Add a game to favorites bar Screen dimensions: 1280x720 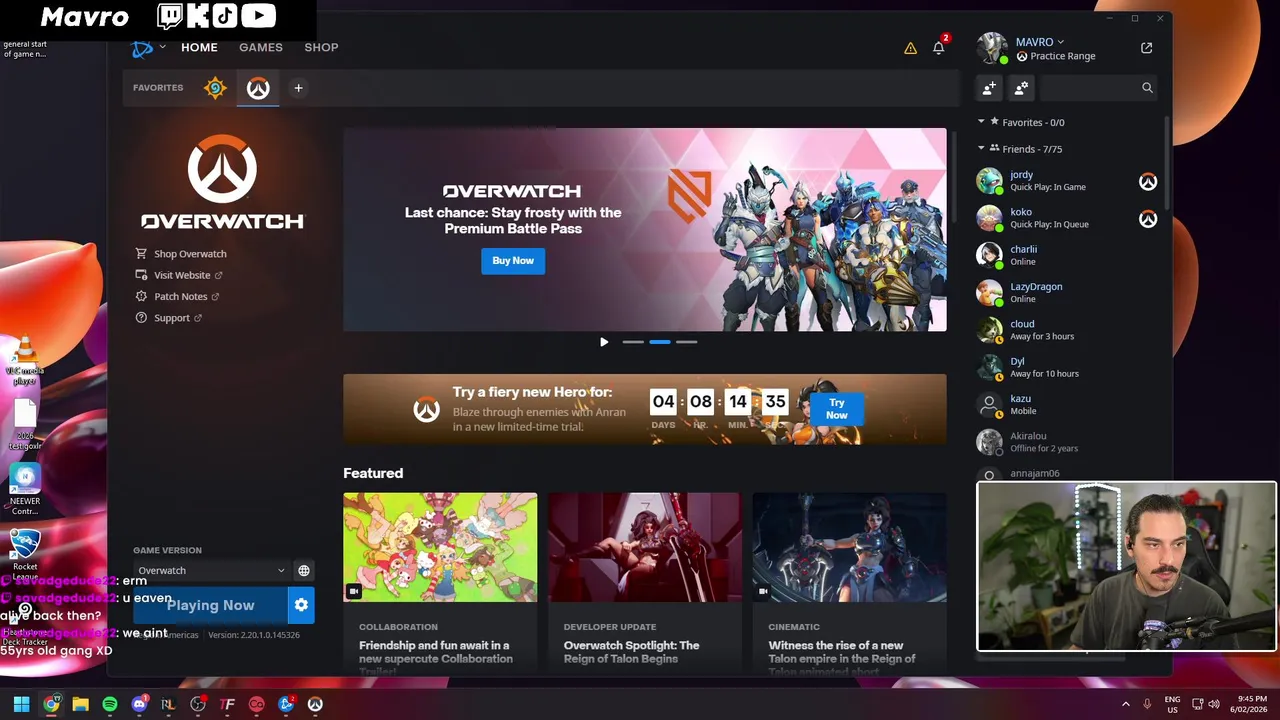coord(298,88)
